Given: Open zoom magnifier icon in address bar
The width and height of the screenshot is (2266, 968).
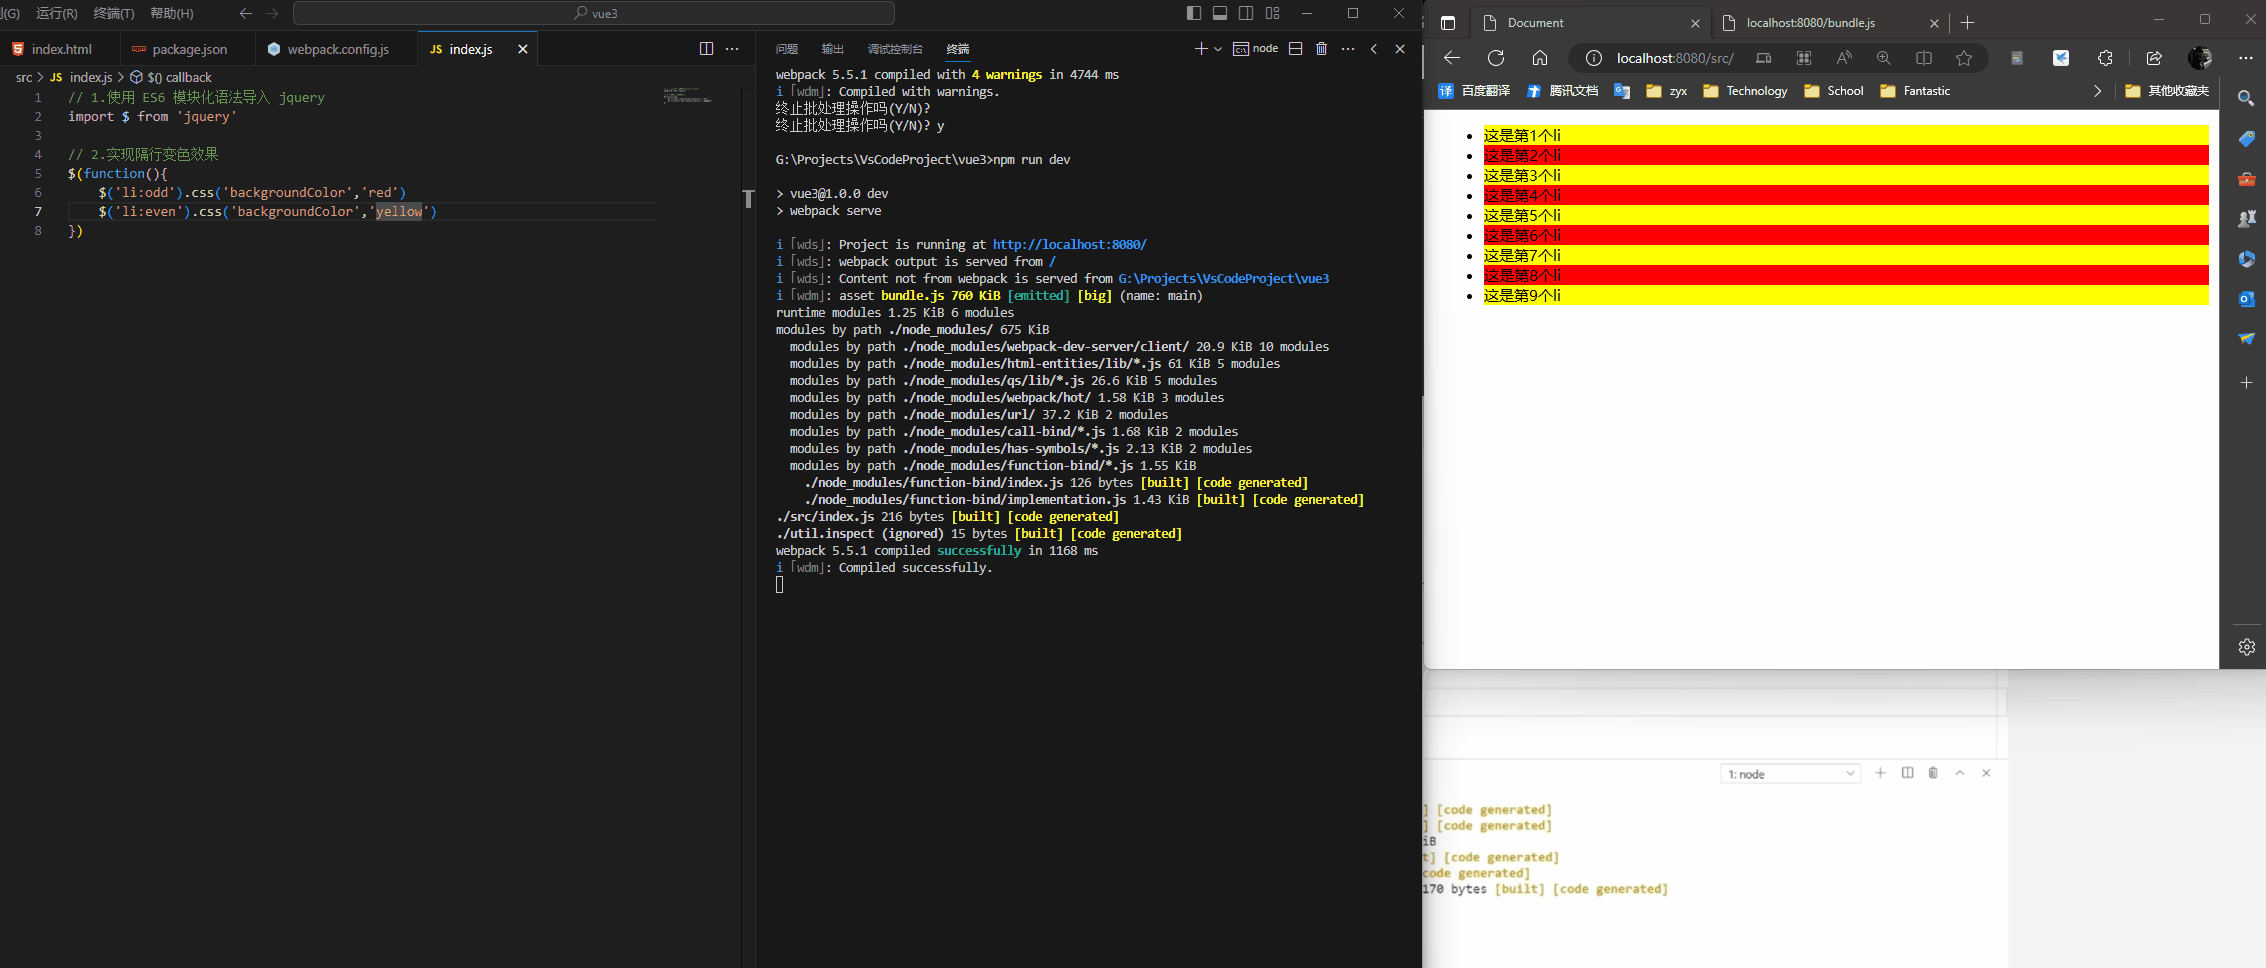Looking at the screenshot, I should click(1884, 58).
